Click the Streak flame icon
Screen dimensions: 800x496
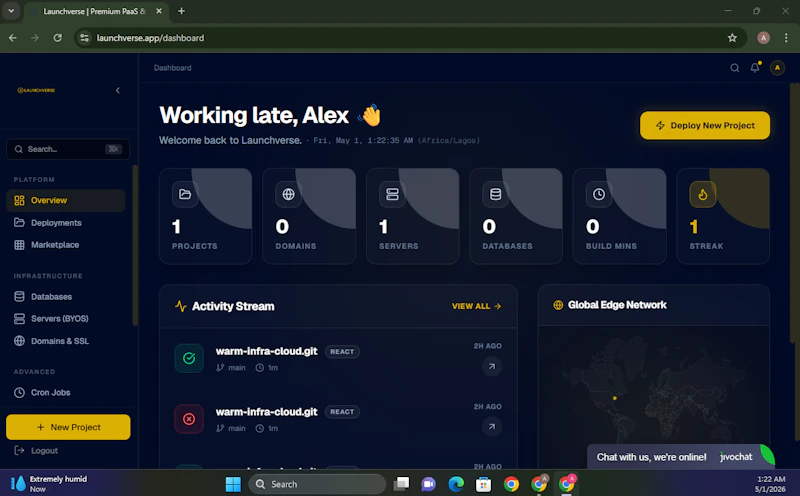pyautogui.click(x=703, y=194)
